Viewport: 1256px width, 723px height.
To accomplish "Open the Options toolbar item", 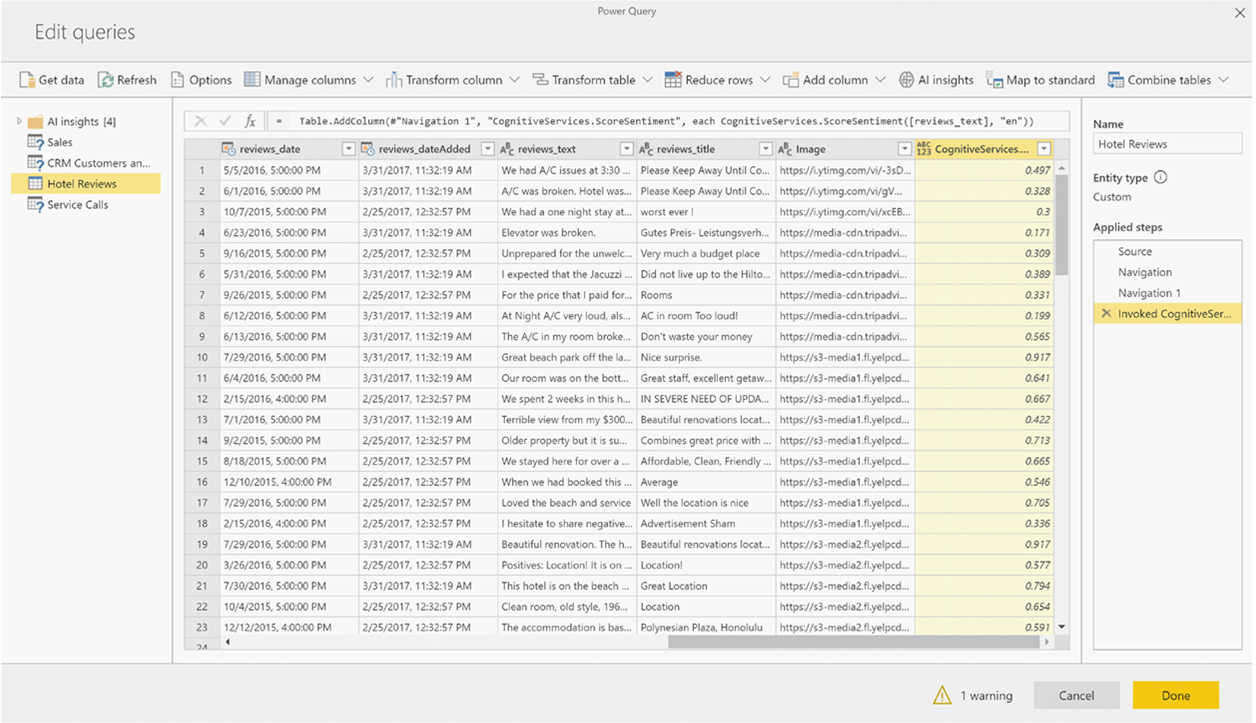I will [201, 80].
